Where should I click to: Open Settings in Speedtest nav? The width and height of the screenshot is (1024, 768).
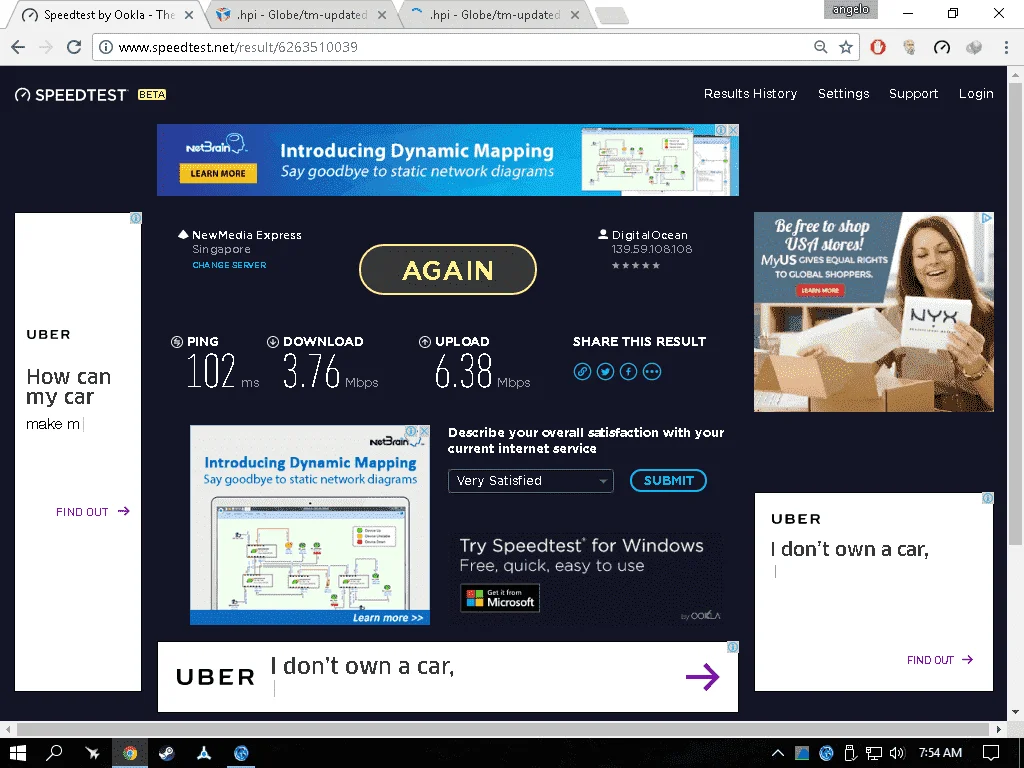click(844, 93)
